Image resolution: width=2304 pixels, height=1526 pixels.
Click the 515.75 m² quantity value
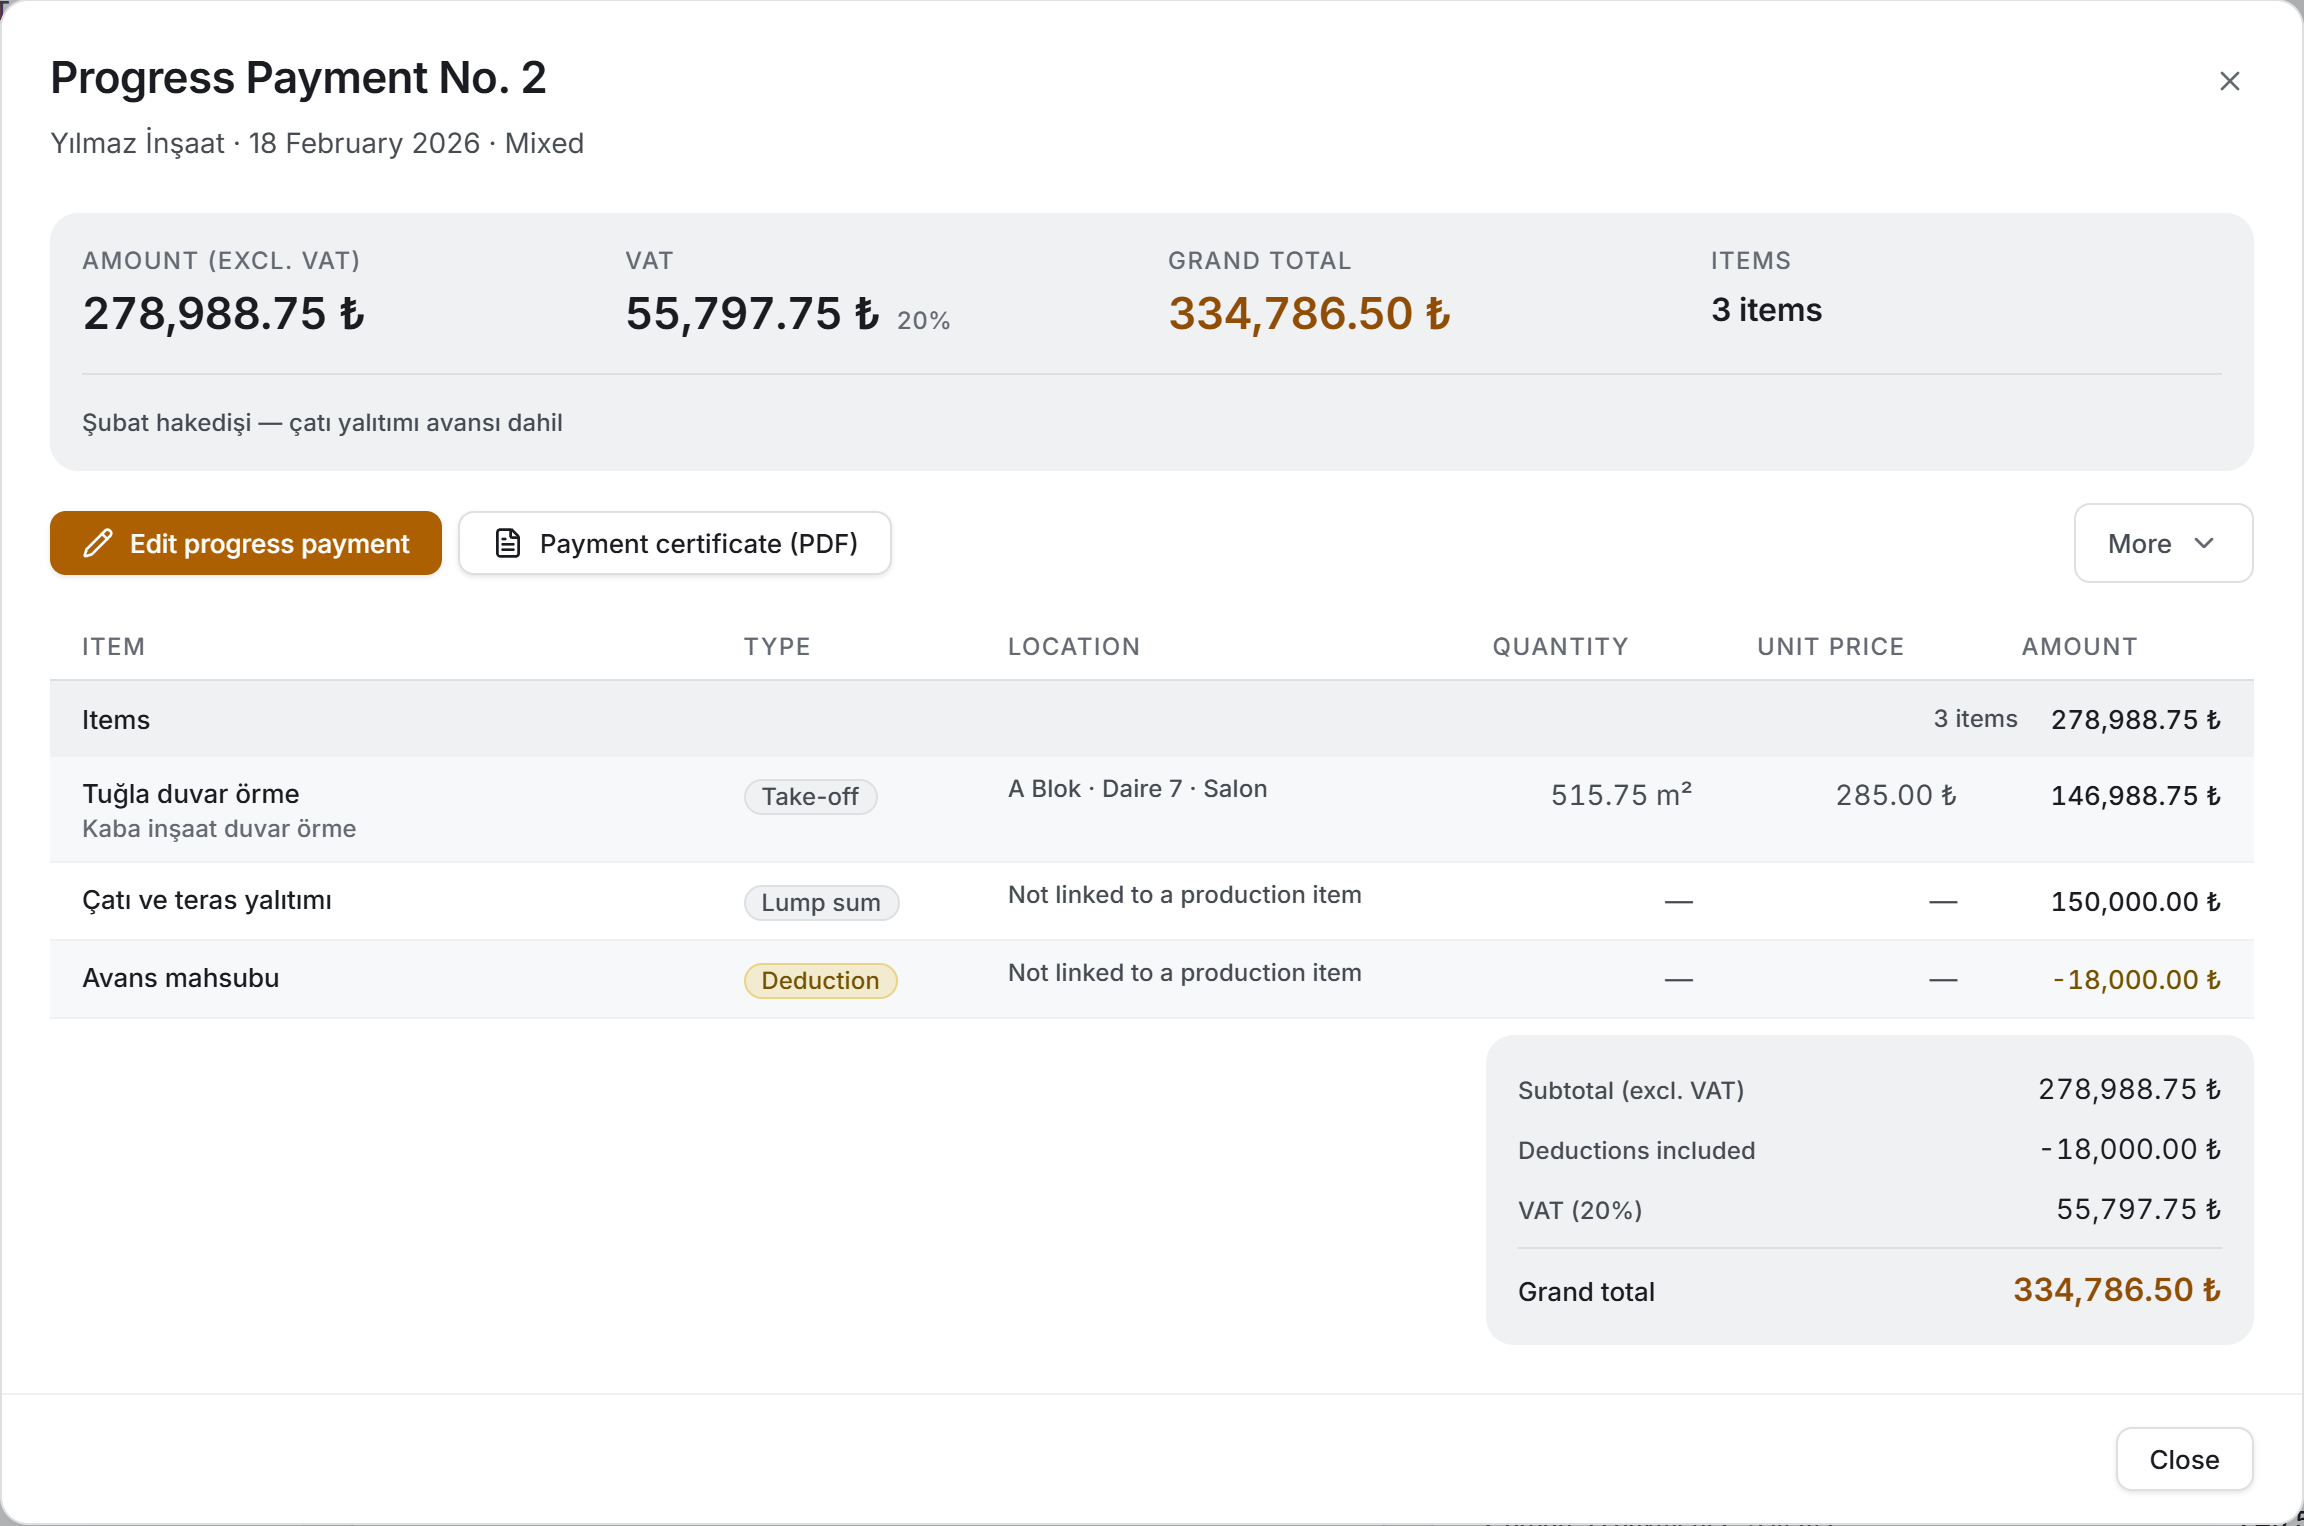pos(1621,795)
